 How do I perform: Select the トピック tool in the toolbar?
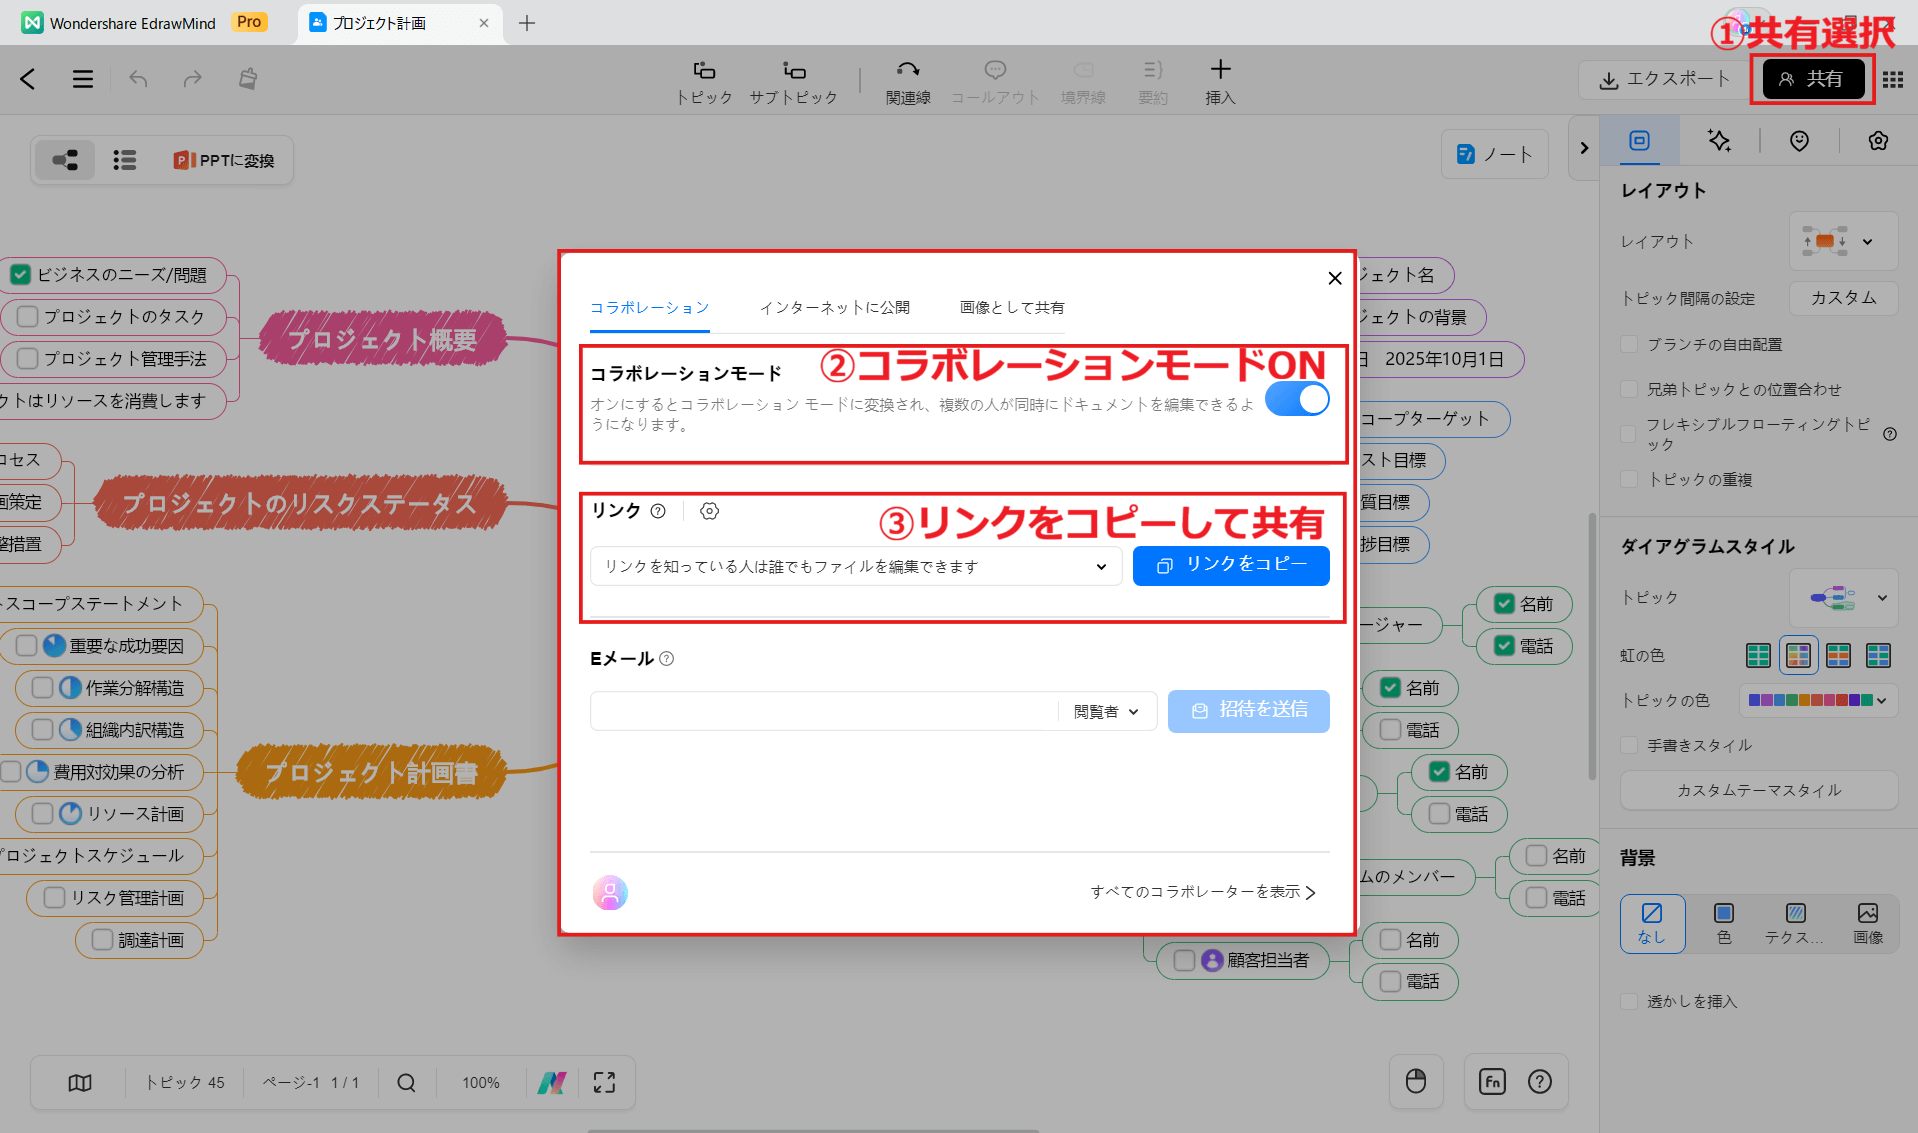[703, 80]
